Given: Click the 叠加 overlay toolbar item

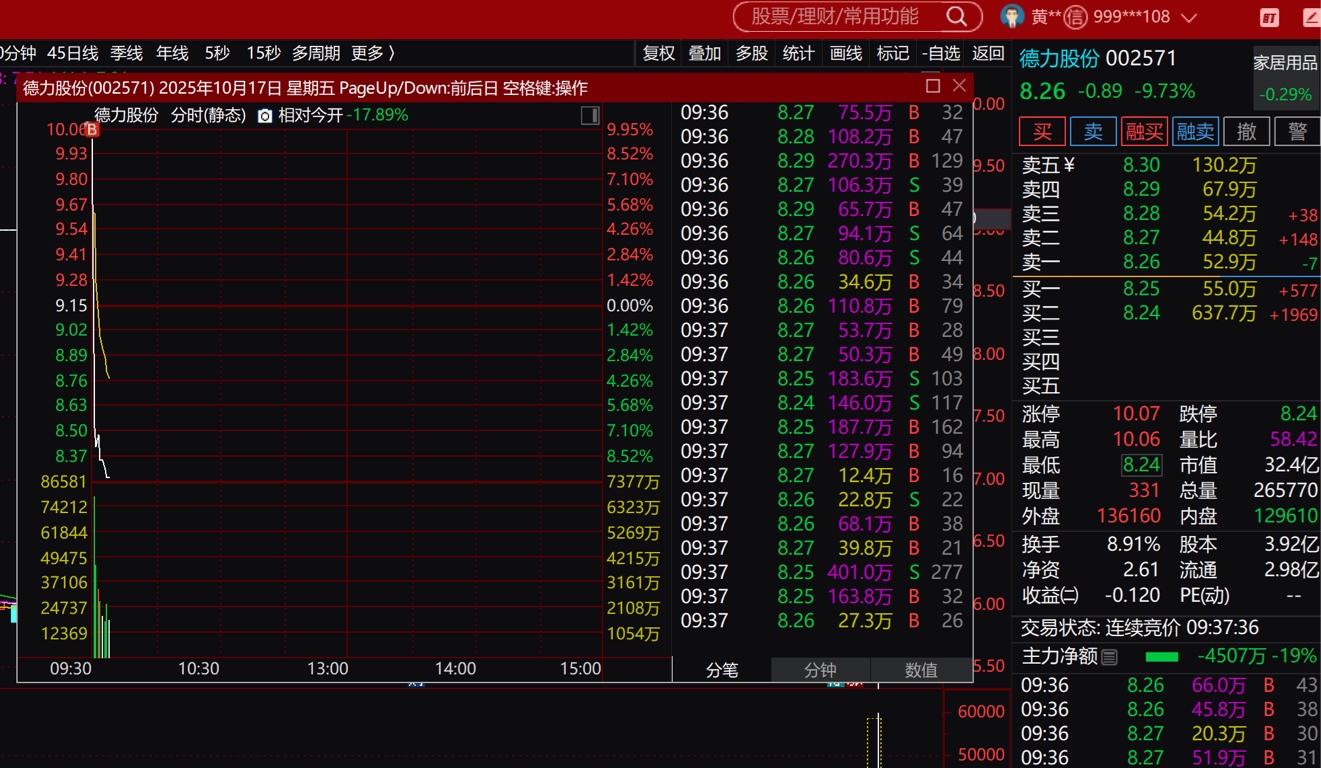Looking at the screenshot, I should click(705, 53).
